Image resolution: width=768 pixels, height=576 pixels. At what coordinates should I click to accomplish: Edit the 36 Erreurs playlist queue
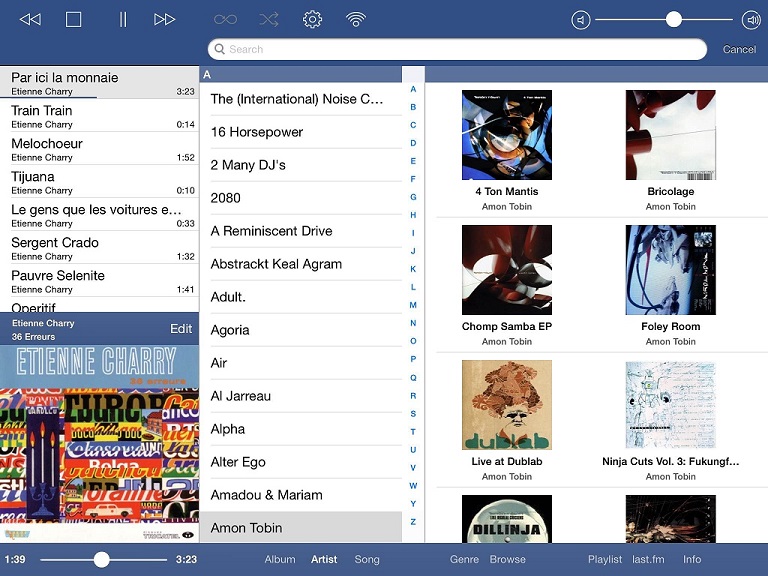point(181,329)
